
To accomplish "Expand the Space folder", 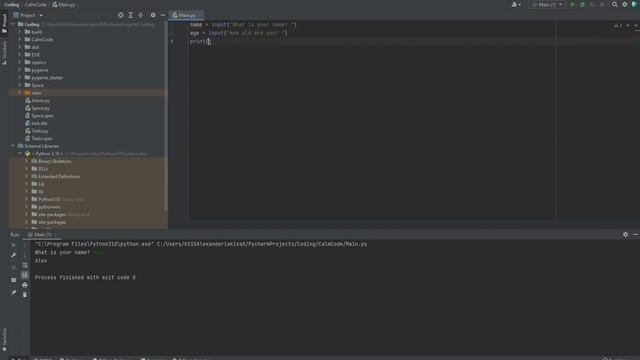I will [20, 85].
